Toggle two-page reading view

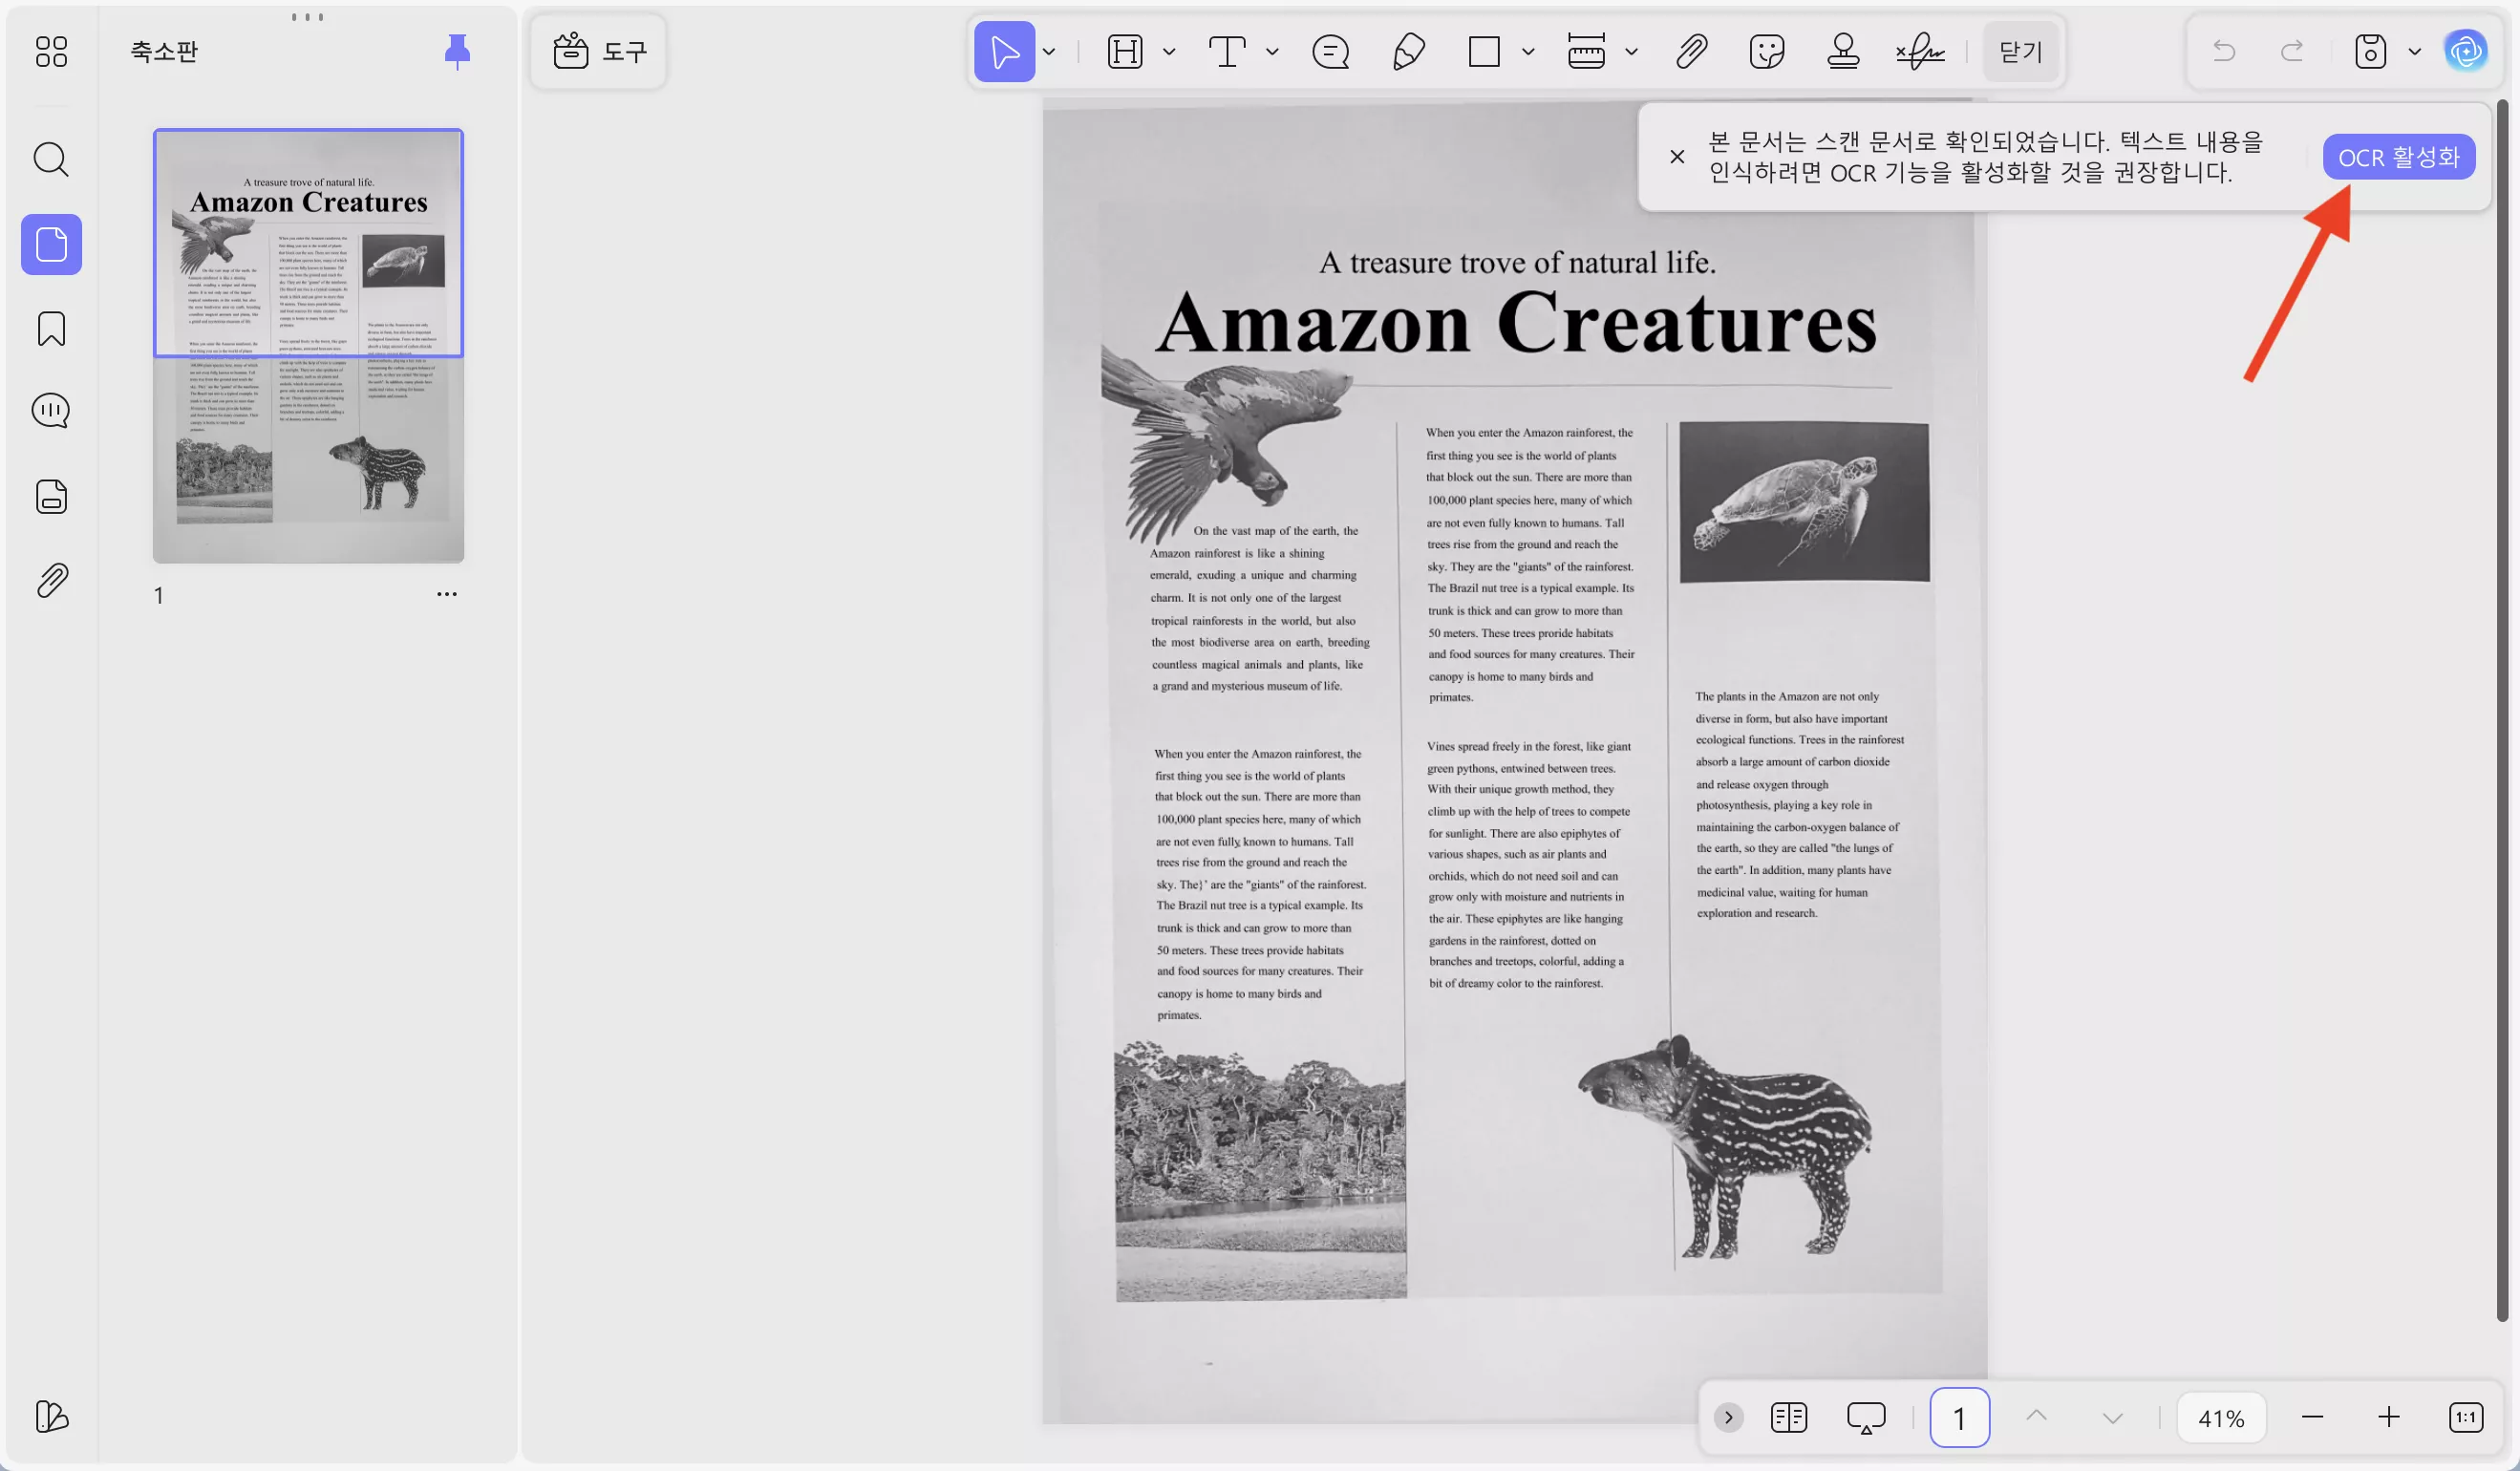coord(1788,1417)
